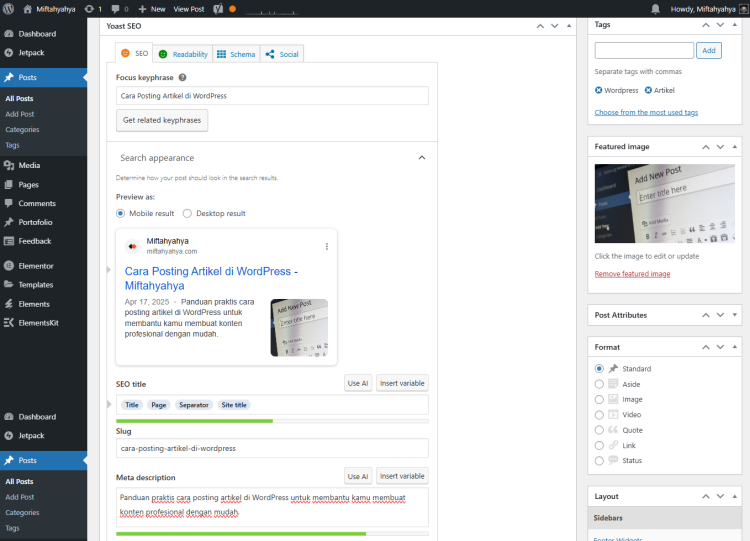Remove the Wordpress tag with its X icon
750x541 pixels.
coord(599,90)
